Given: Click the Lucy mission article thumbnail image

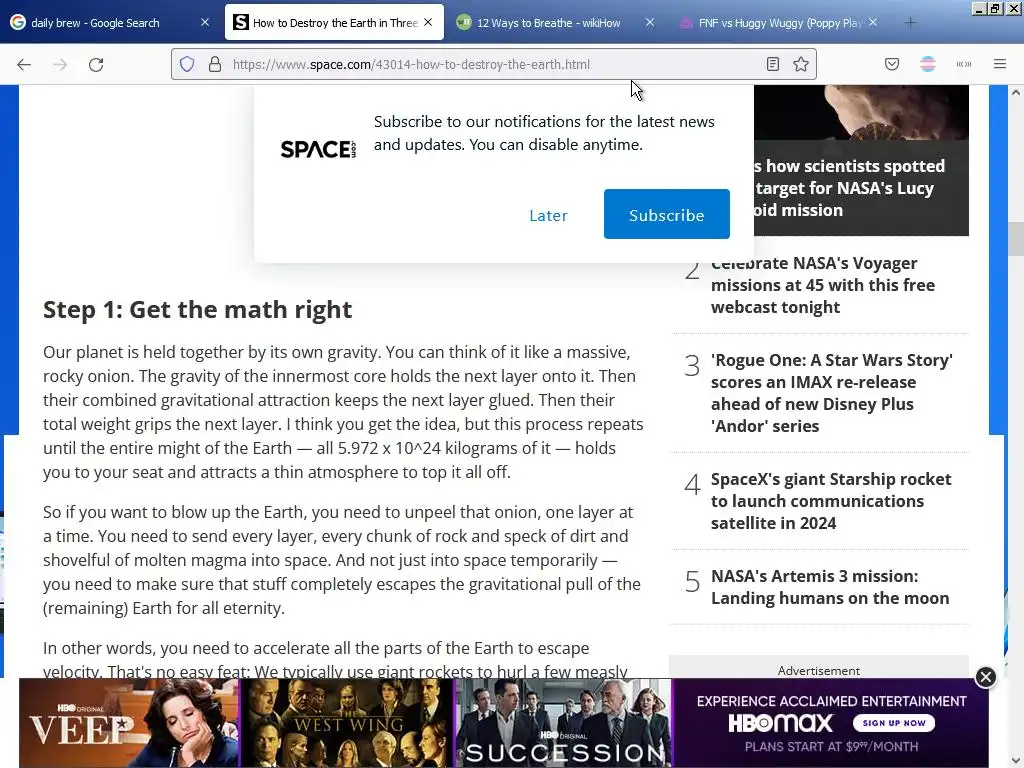Looking at the screenshot, I should click(x=861, y=112).
